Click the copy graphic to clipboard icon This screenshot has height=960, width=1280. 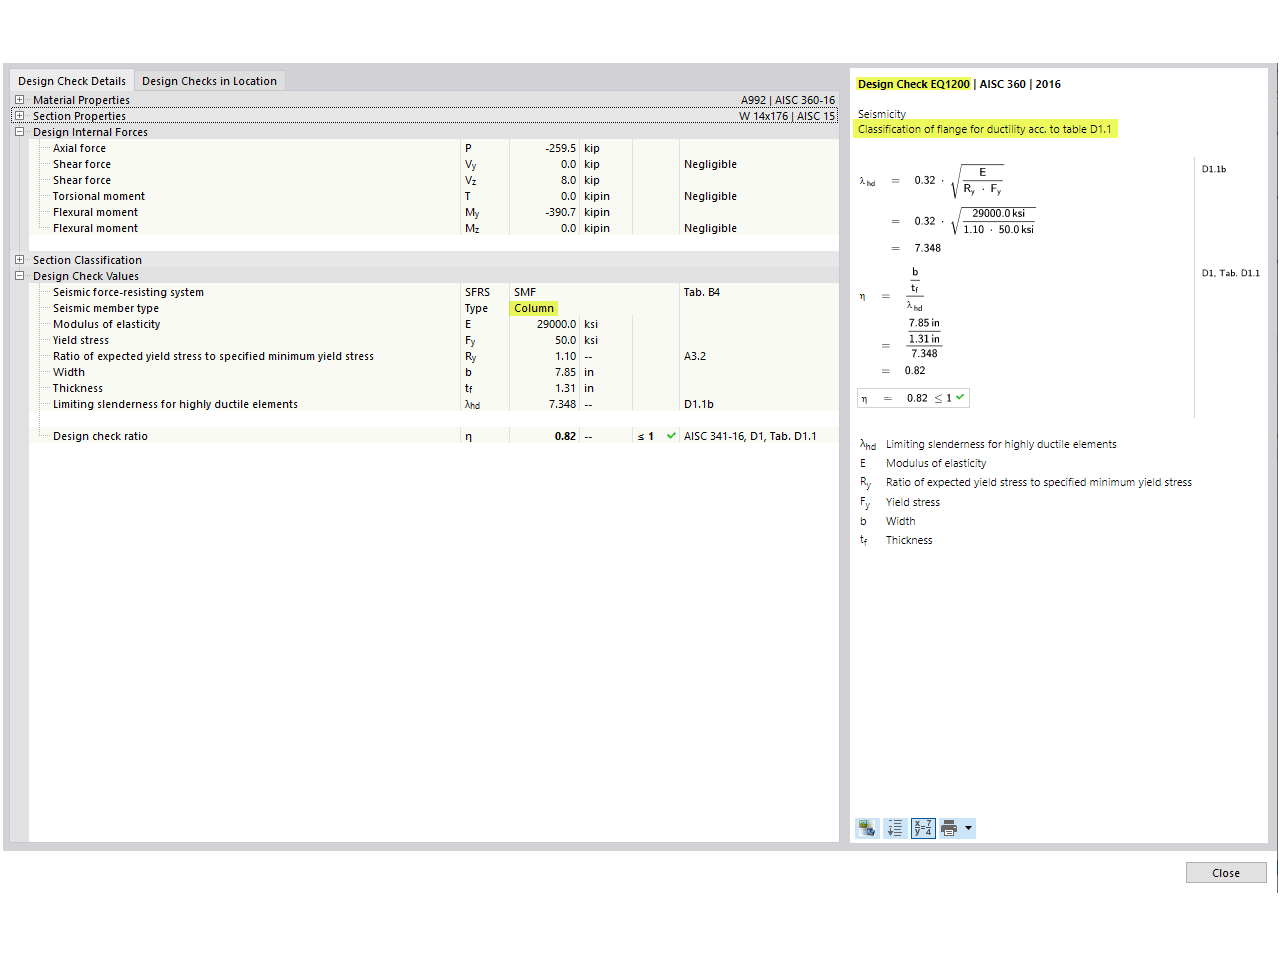point(866,828)
